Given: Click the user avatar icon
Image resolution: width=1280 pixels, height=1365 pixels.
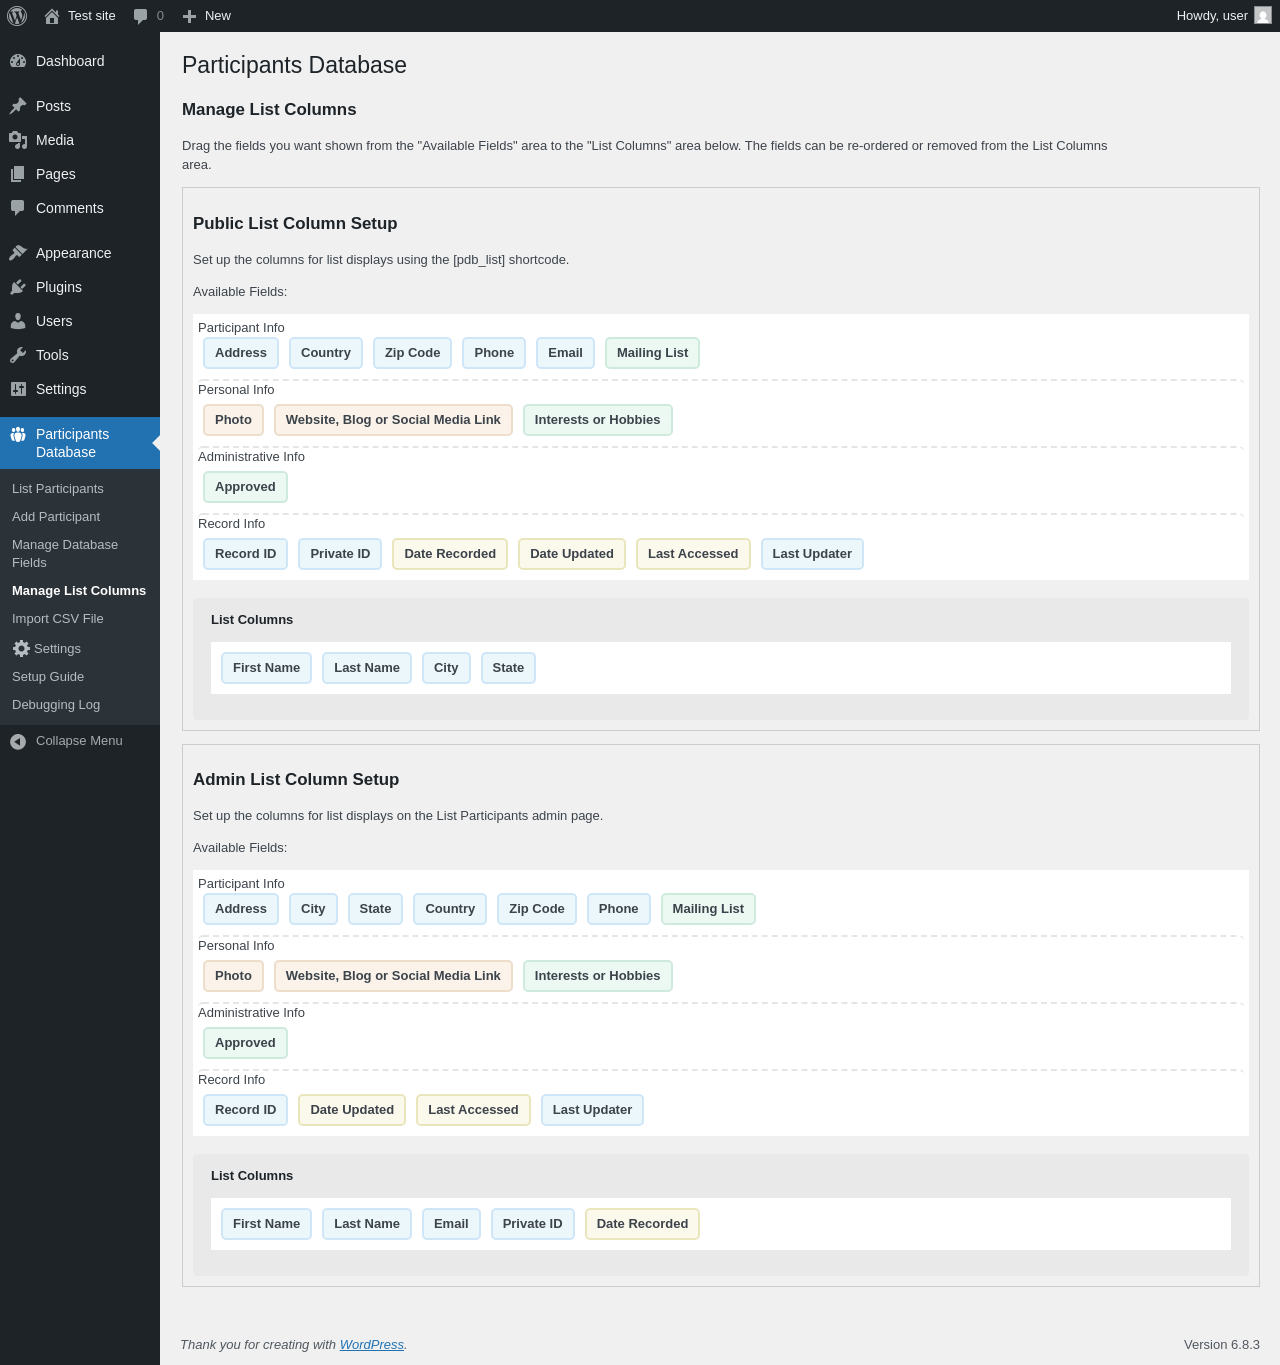Looking at the screenshot, I should (x=1263, y=16).
